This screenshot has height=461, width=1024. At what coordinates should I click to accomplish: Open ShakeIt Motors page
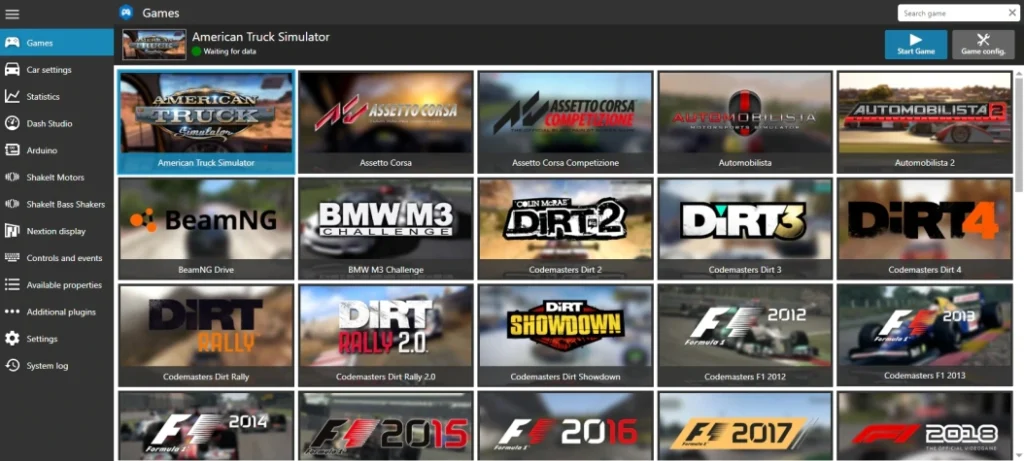pyautogui.click(x=56, y=177)
